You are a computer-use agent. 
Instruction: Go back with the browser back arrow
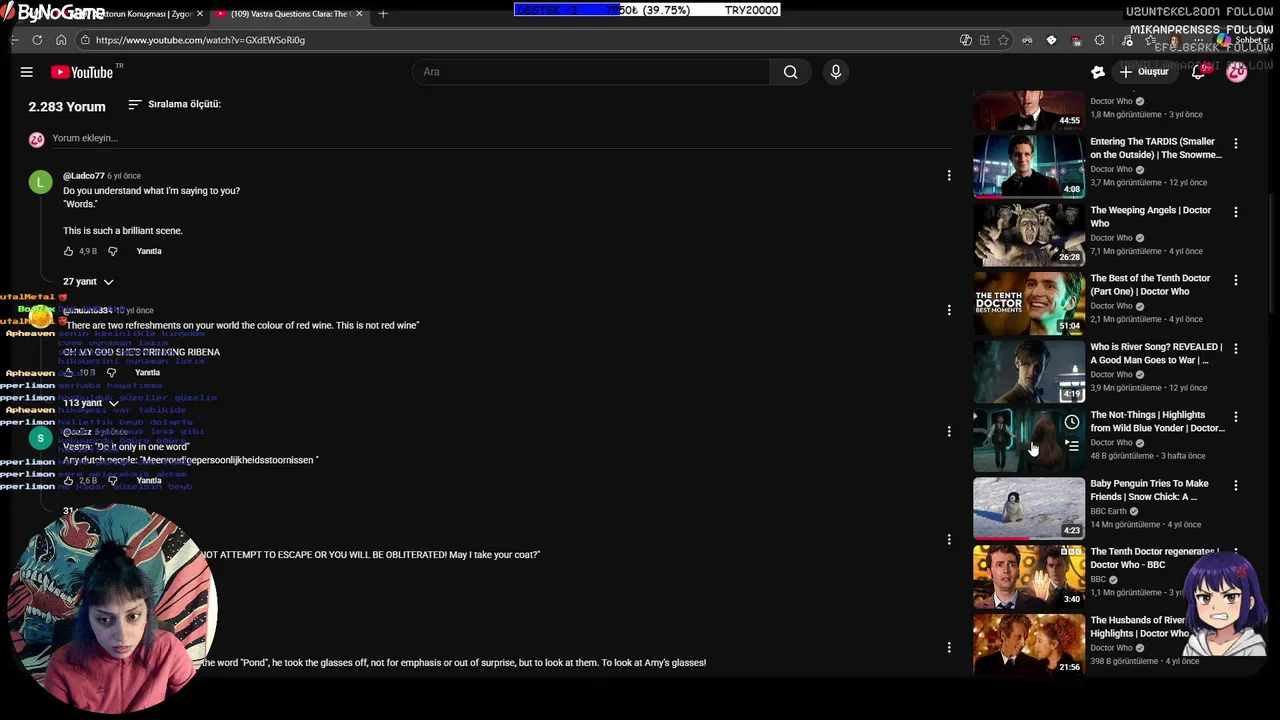click(x=14, y=40)
